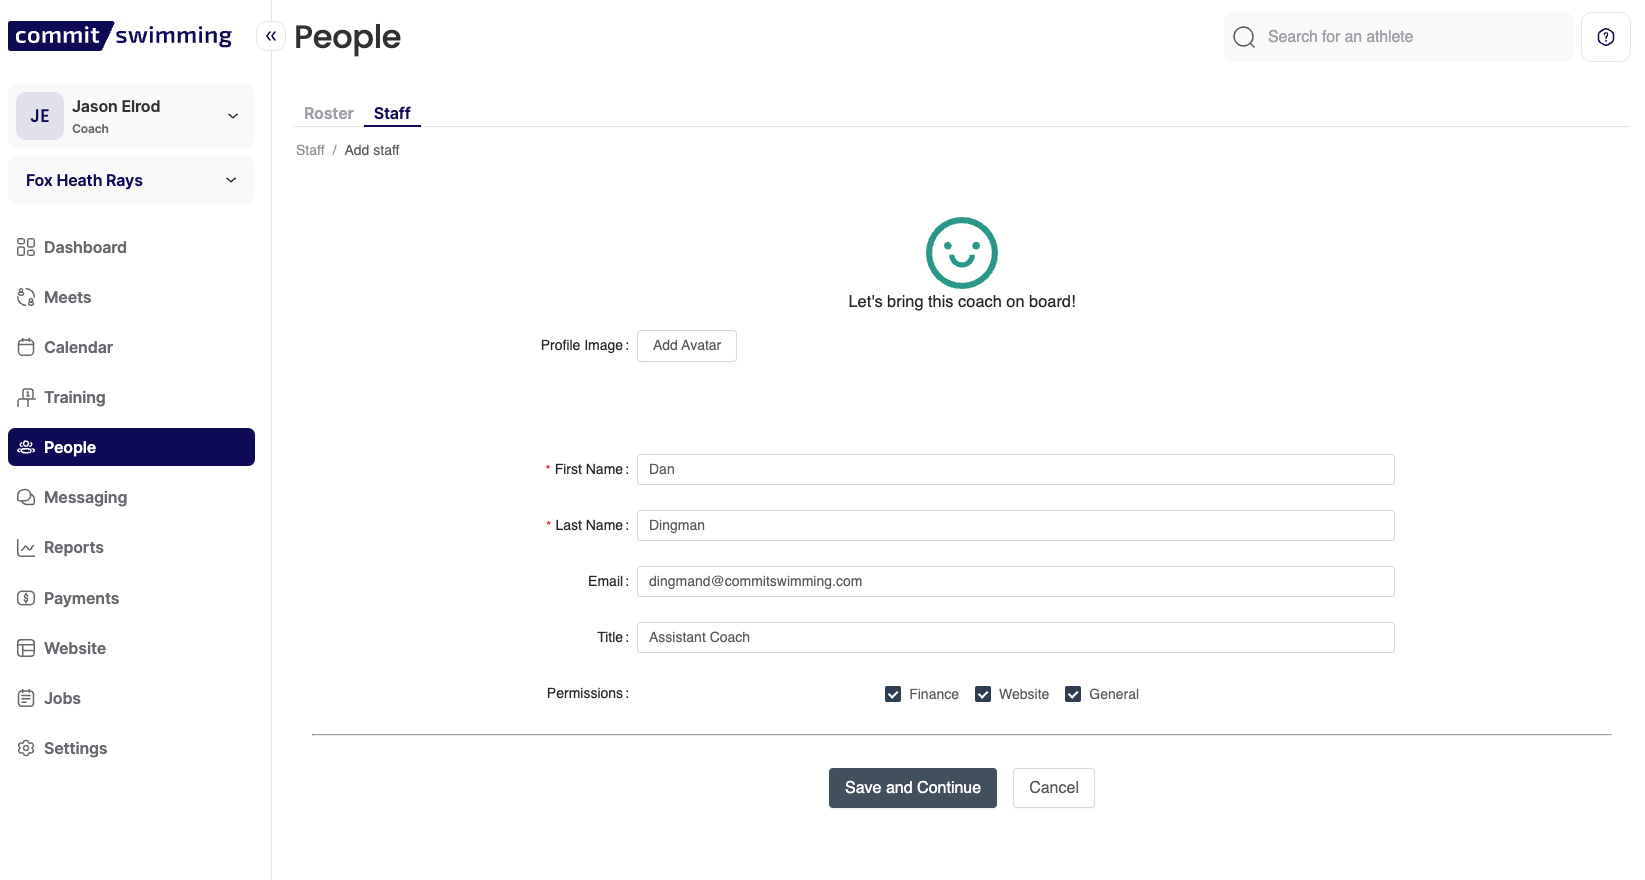Screen dimensions: 1645x880
Task: Open Messaging from the sidebar
Action: [x=131, y=497]
